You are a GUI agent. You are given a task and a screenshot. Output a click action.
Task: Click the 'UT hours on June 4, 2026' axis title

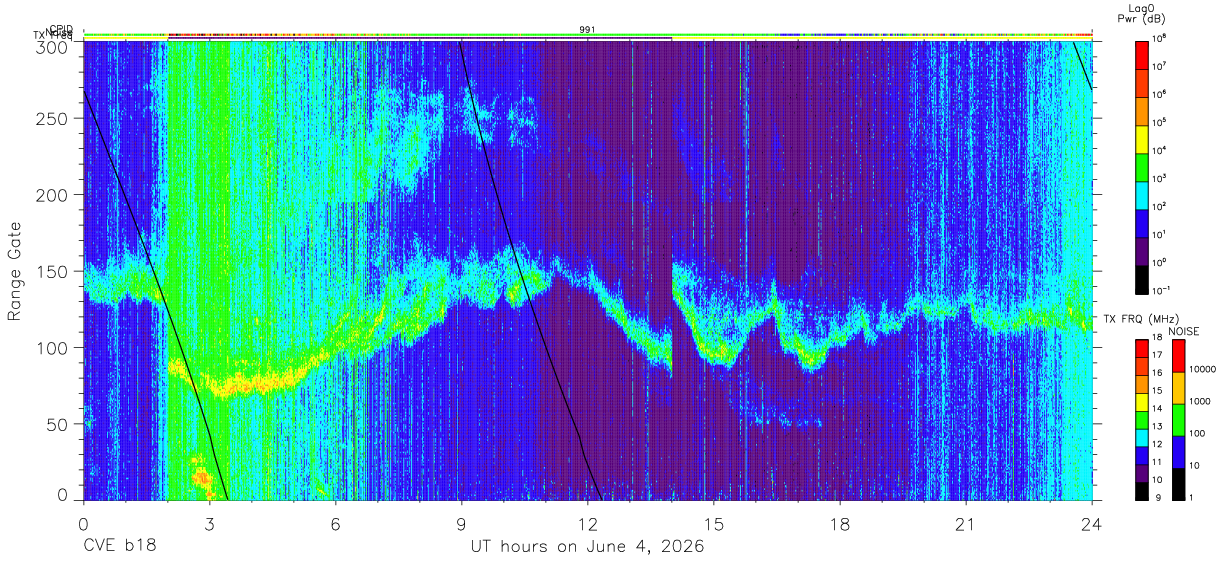(588, 547)
